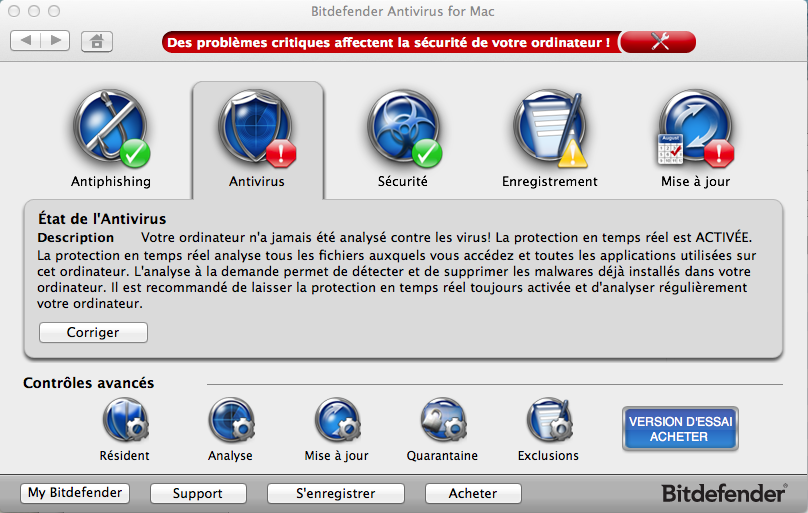Screen dimensions: 808x513
Task: Click the red critical problems alert banner
Action: click(392, 42)
